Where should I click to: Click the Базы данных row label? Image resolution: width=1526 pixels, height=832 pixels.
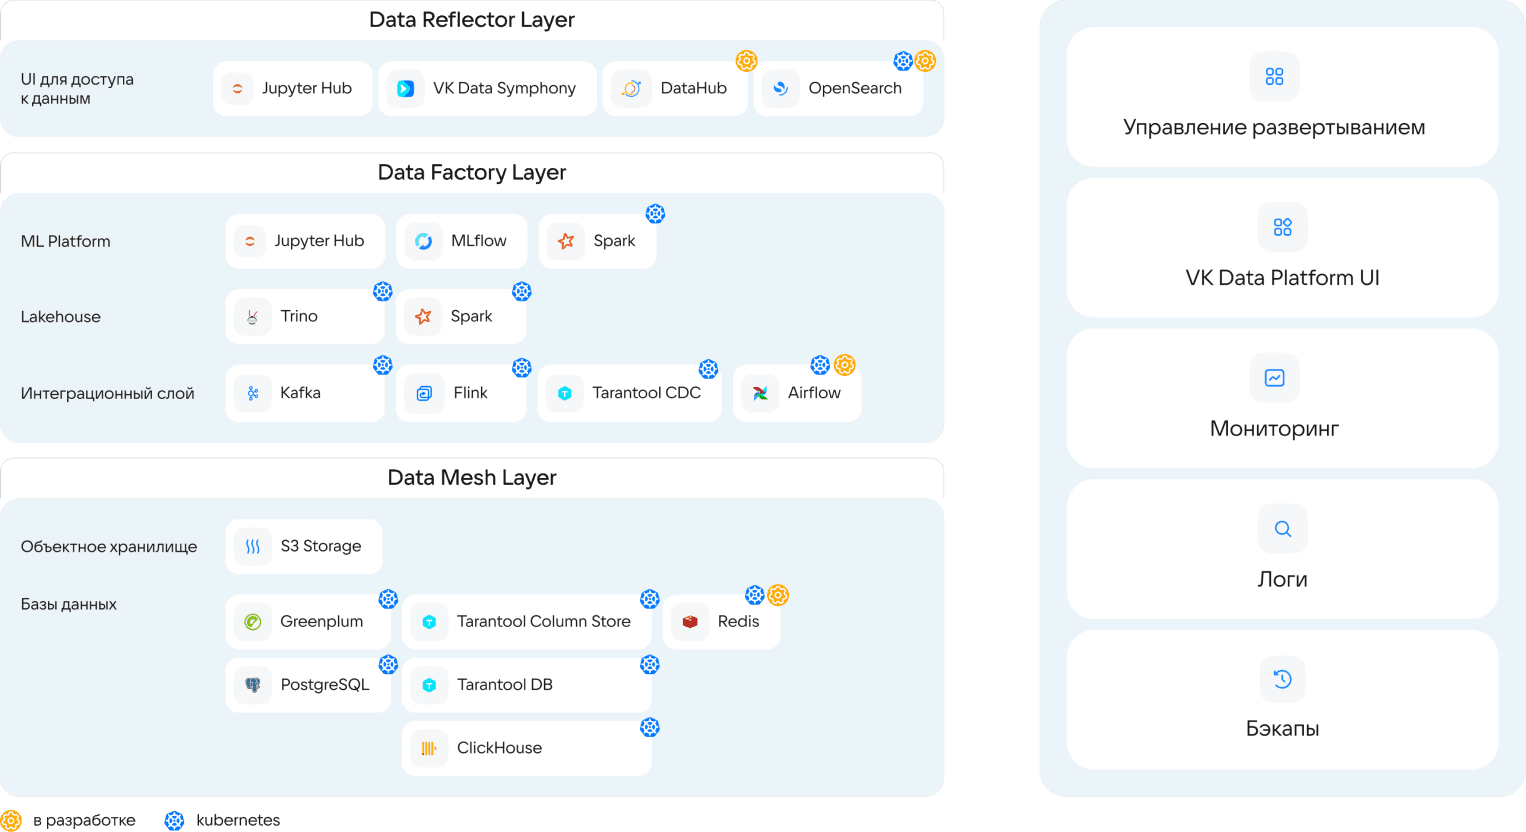tap(69, 604)
